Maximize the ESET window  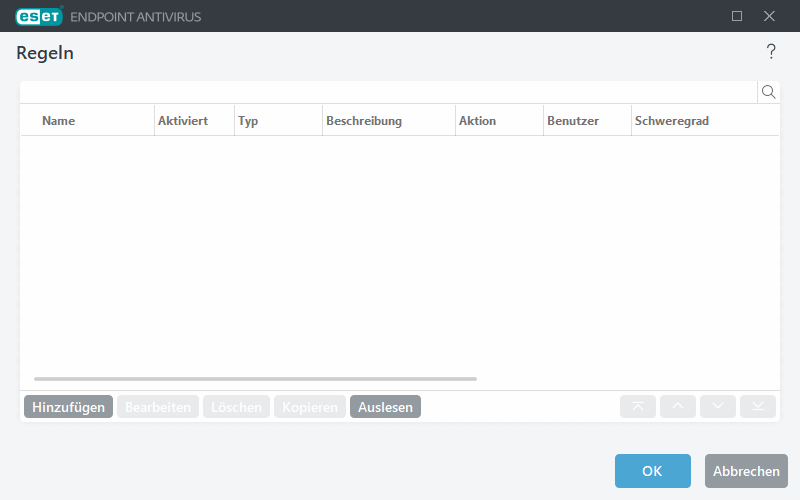pos(737,16)
